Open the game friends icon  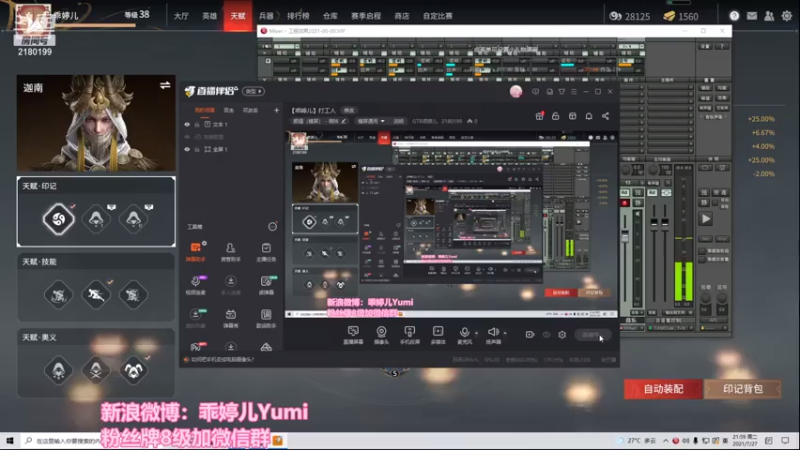tap(769, 16)
